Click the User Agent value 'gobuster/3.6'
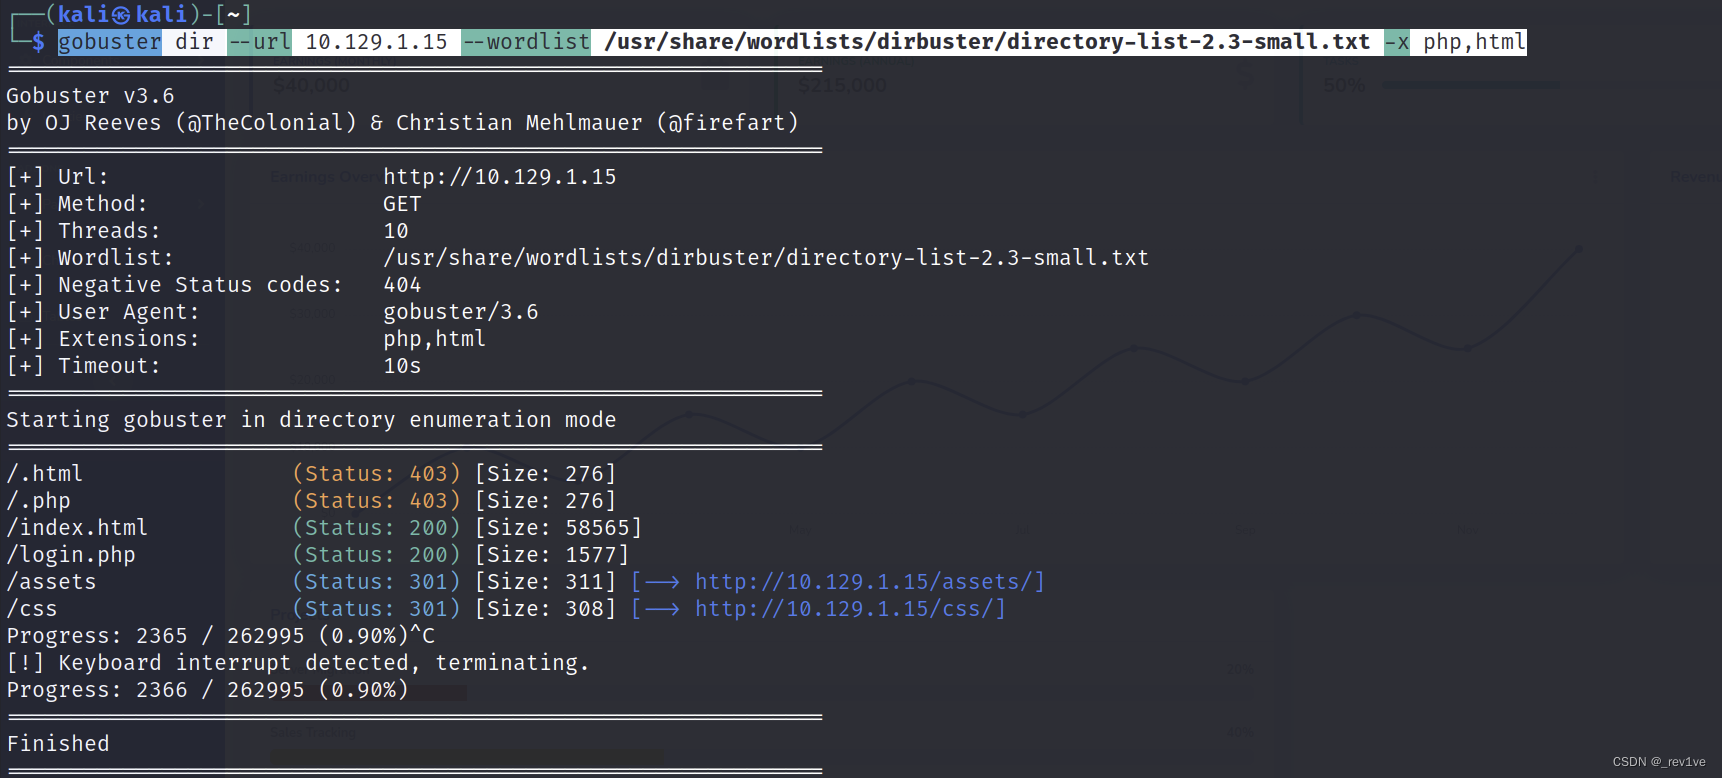Screen dimensions: 1722x778 [461, 312]
